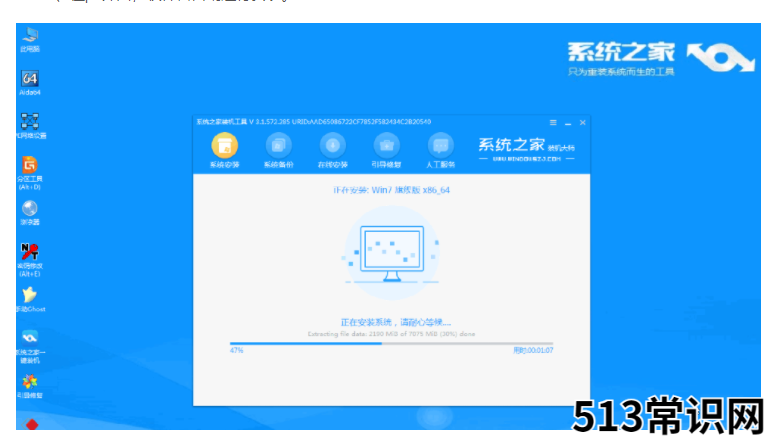The image size is (774, 447).
Task: Open the 手动Ghost desktop shortcut
Action: coord(30,299)
